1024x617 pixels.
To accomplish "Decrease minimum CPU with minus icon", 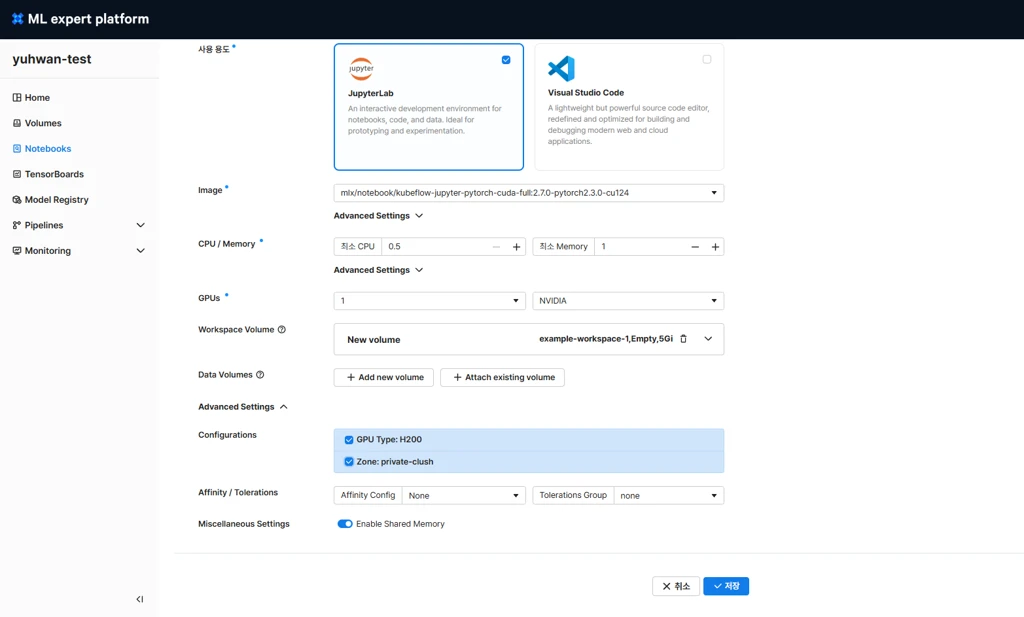I will [x=496, y=247].
